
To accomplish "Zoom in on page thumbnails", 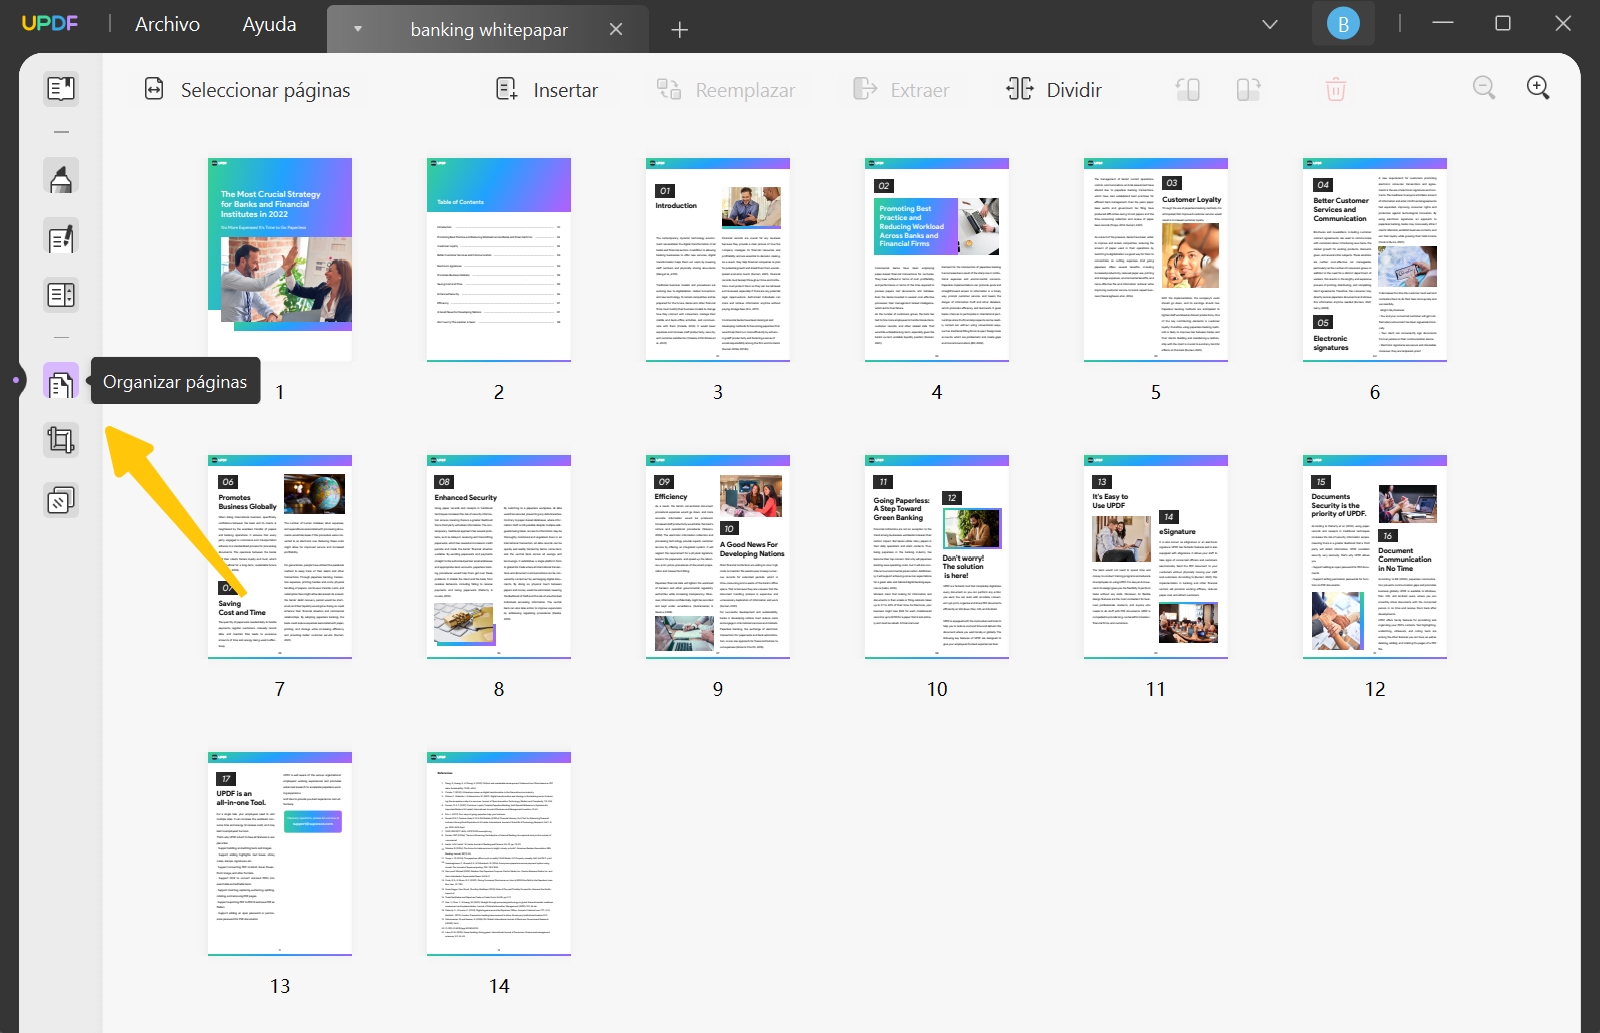I will click(x=1538, y=88).
